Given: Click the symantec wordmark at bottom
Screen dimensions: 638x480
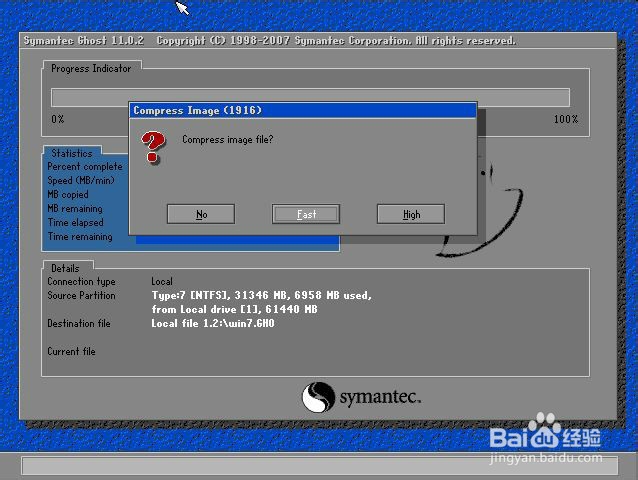Looking at the screenshot, I should point(380,397).
